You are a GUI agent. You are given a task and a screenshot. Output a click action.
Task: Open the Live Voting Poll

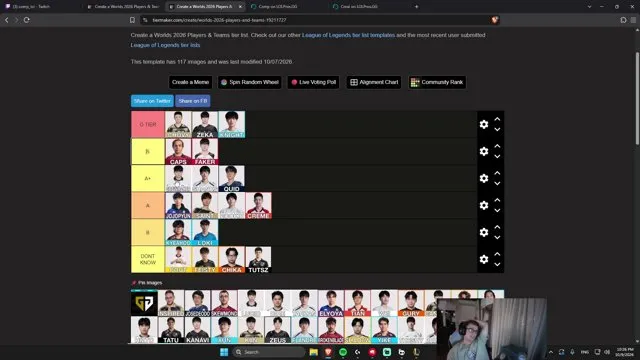point(313,82)
